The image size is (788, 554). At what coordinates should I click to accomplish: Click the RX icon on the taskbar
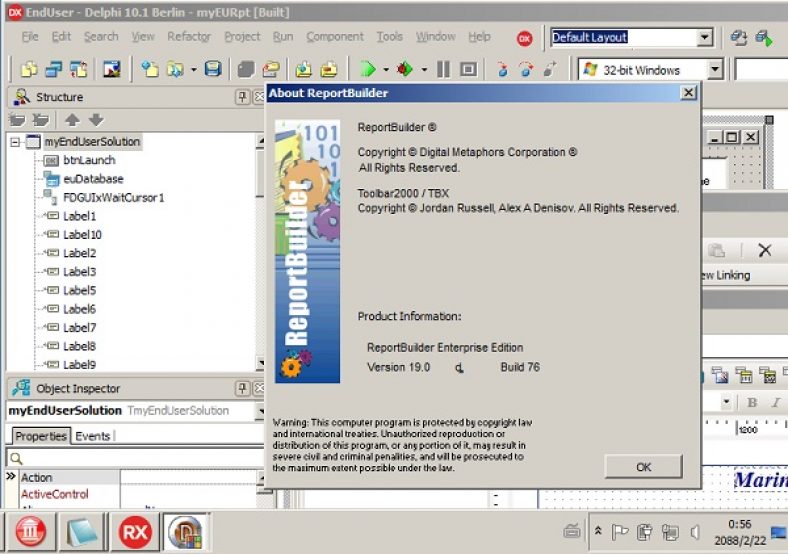[x=135, y=532]
